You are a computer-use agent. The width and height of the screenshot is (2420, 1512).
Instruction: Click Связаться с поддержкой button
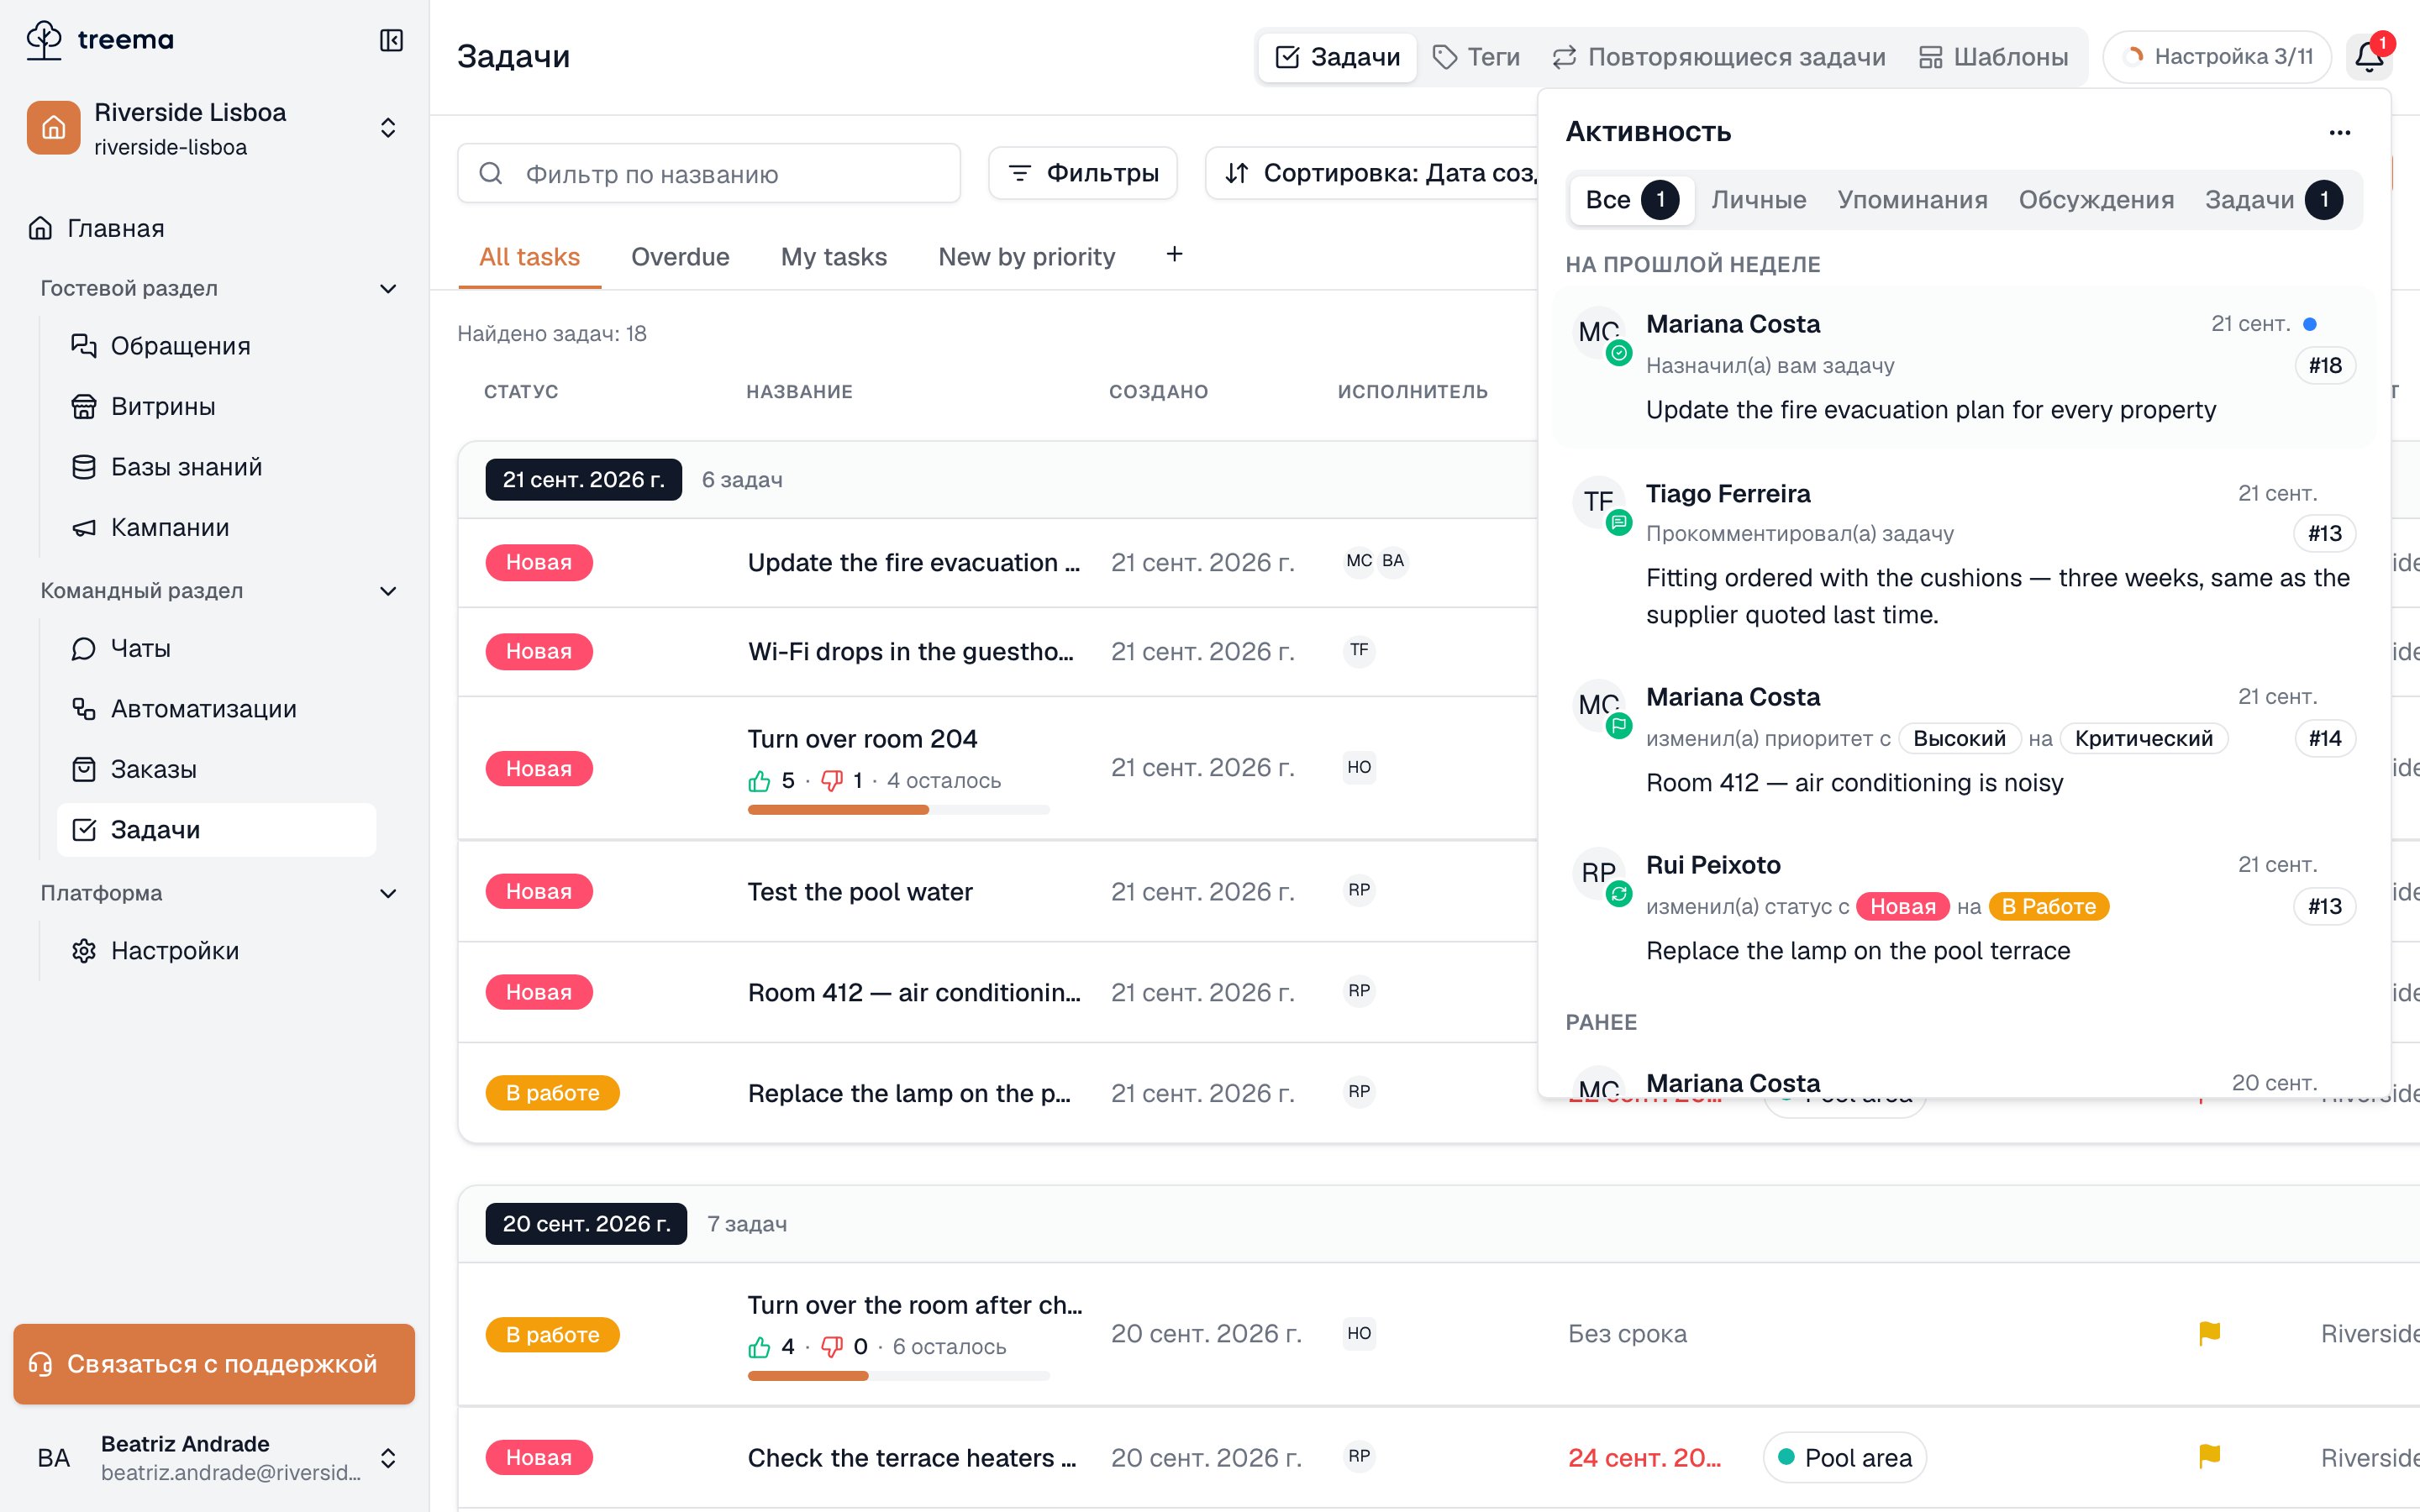[x=214, y=1364]
